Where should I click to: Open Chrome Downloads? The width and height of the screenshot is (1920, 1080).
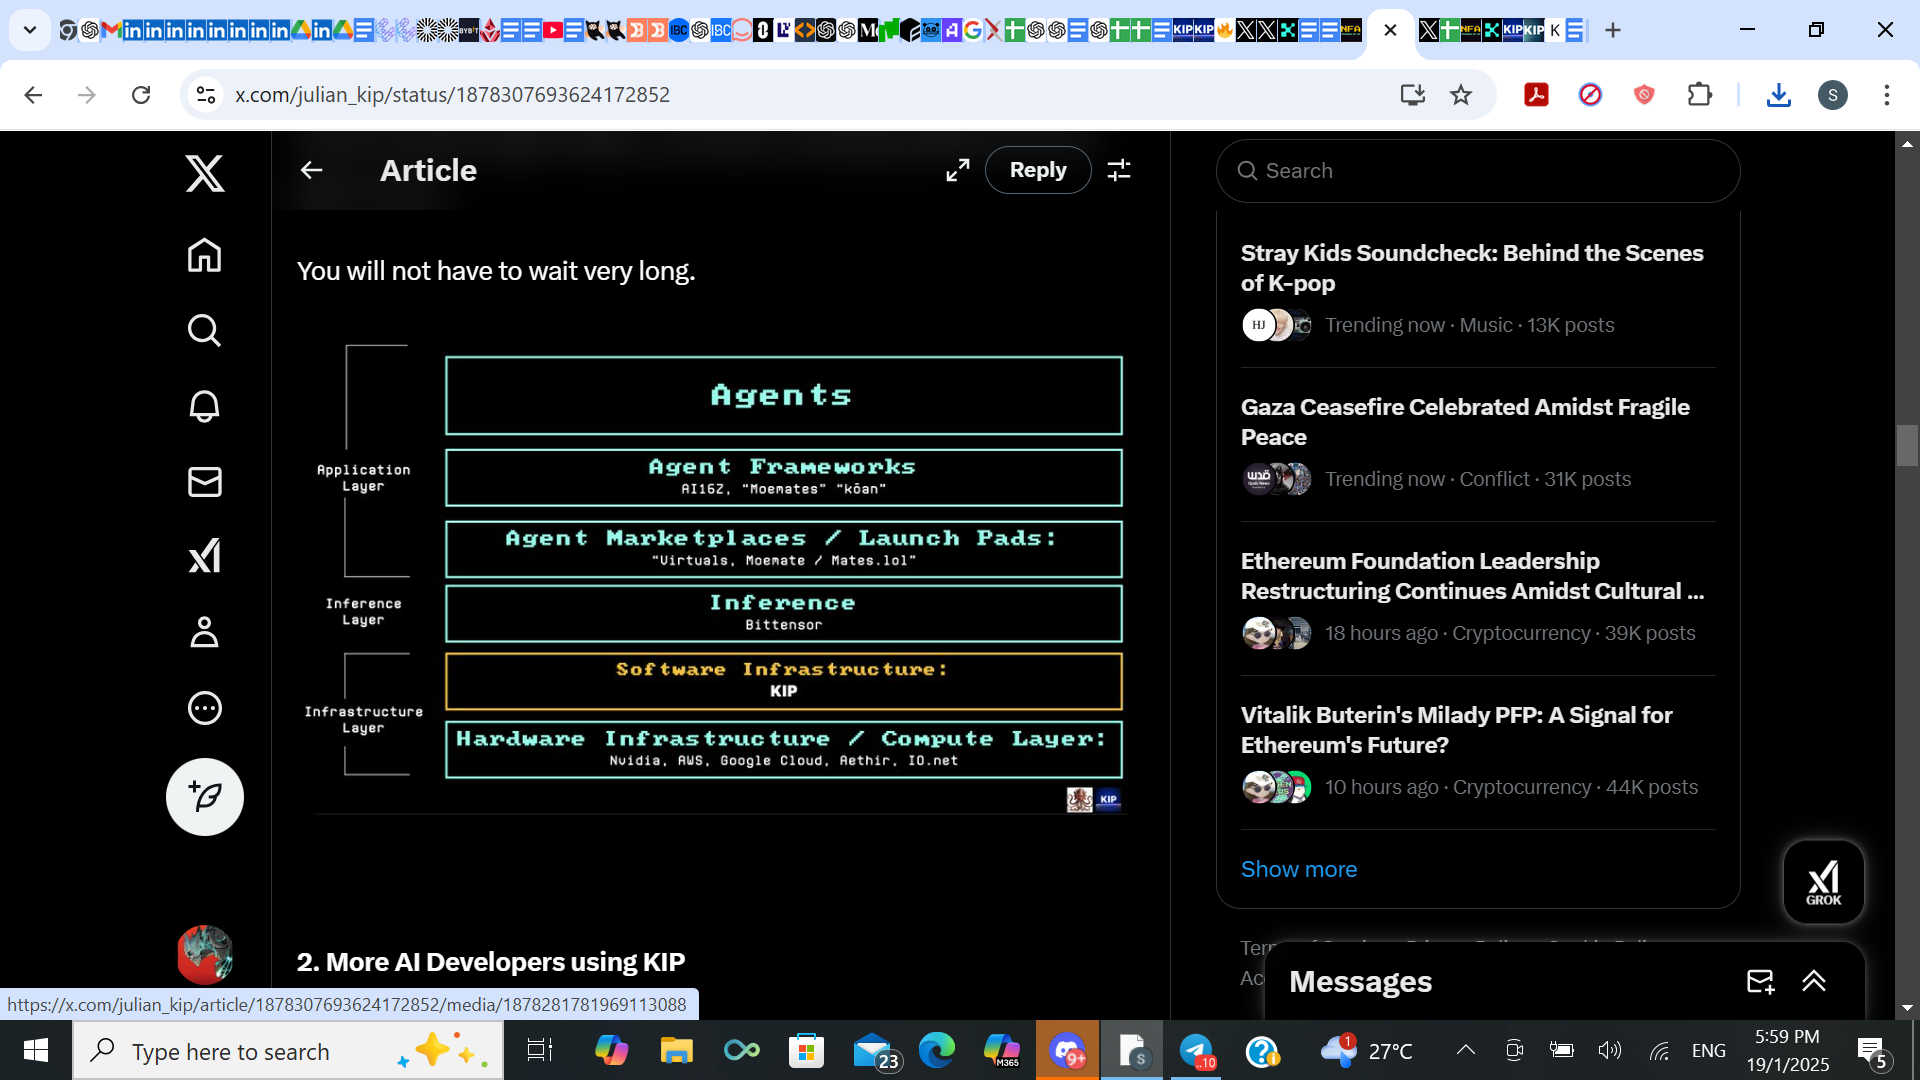click(1778, 95)
